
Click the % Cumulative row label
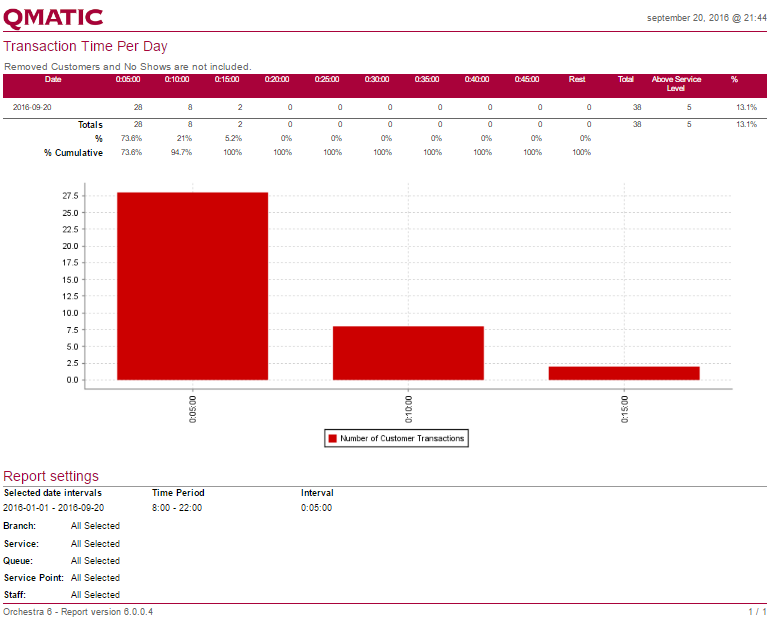coord(73,153)
